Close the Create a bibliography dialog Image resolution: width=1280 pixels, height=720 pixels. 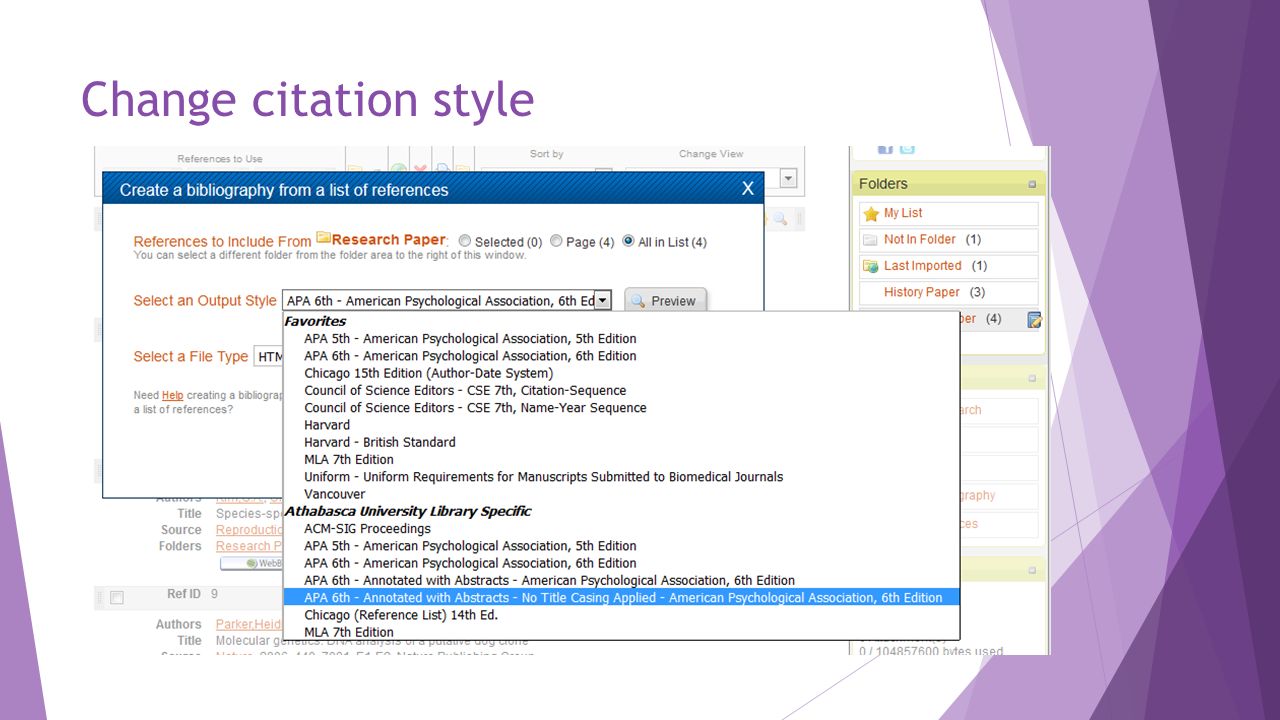click(747, 189)
